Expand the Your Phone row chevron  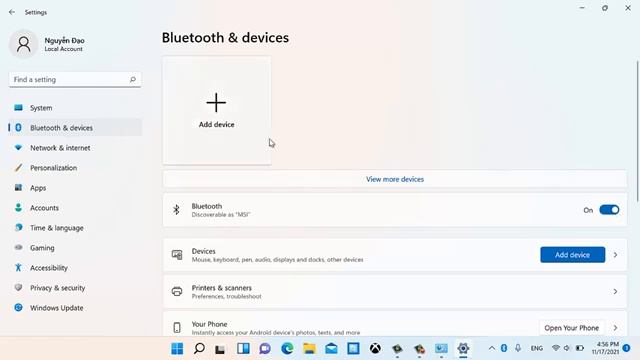[x=615, y=328]
